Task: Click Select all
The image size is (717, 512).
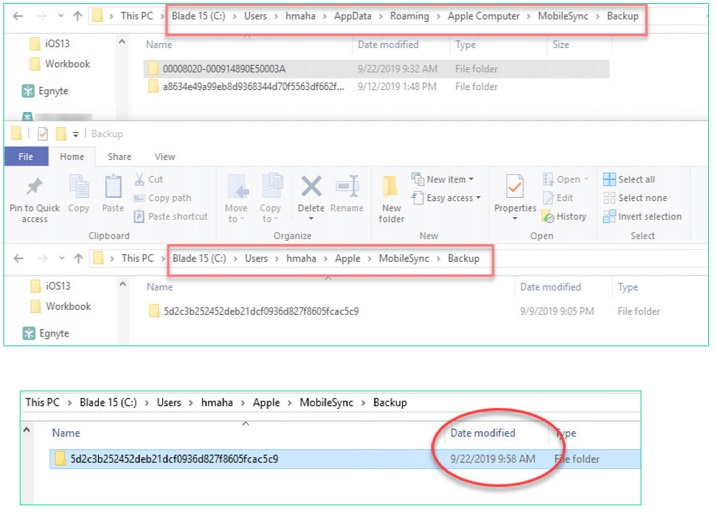Action: [x=629, y=179]
